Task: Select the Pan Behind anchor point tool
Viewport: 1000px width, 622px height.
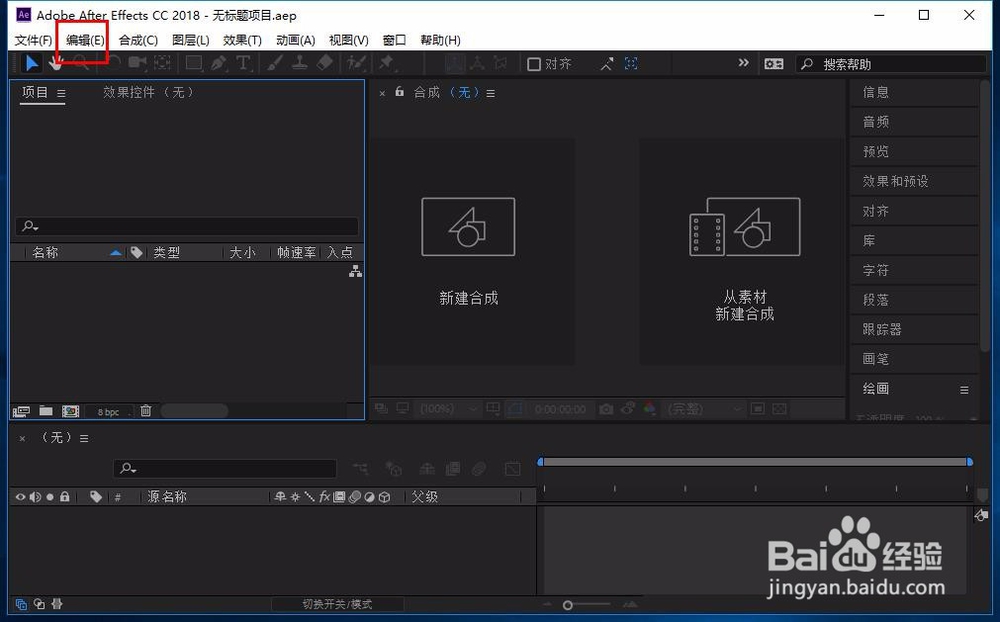Action: 163,63
